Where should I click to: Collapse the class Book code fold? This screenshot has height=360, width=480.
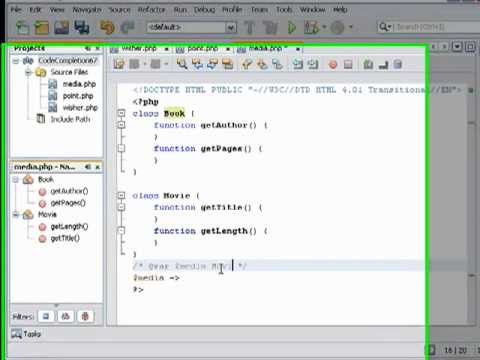[121, 113]
